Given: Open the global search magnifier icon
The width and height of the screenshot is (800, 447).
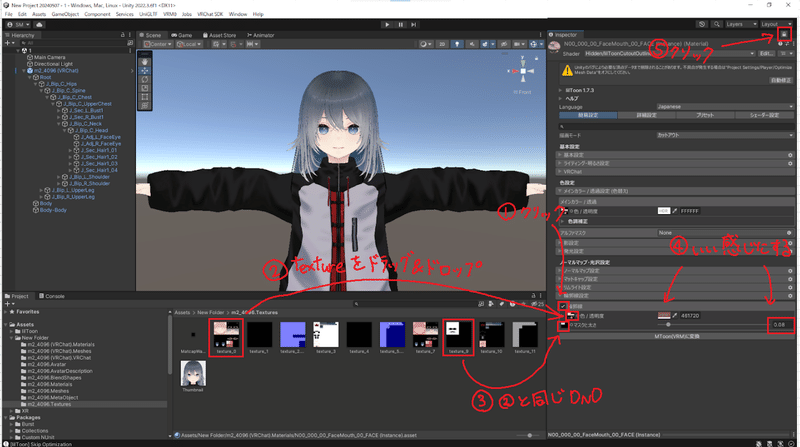Looking at the screenshot, I should click(x=717, y=24).
